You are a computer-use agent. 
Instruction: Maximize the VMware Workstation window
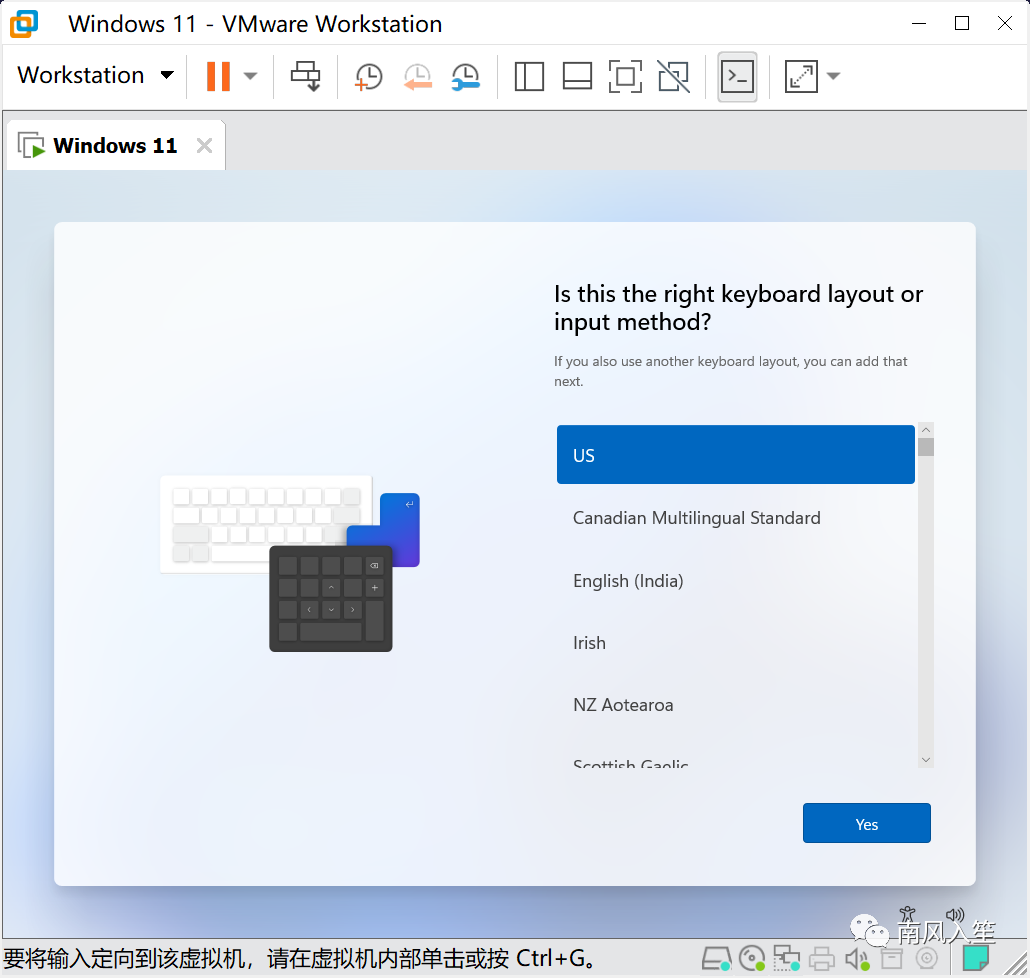tap(962, 24)
